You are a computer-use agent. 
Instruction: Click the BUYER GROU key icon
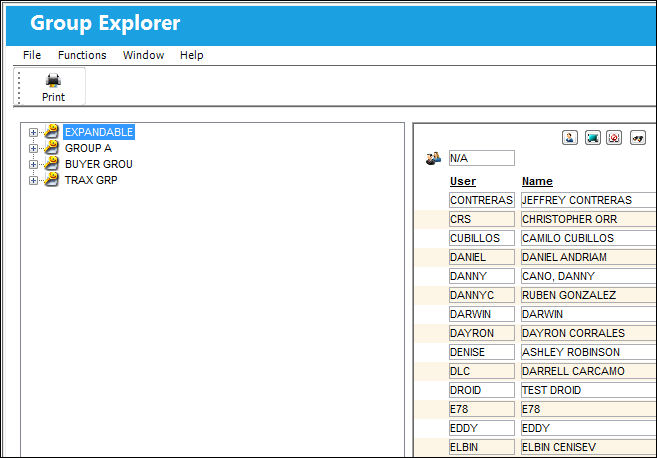[52, 163]
